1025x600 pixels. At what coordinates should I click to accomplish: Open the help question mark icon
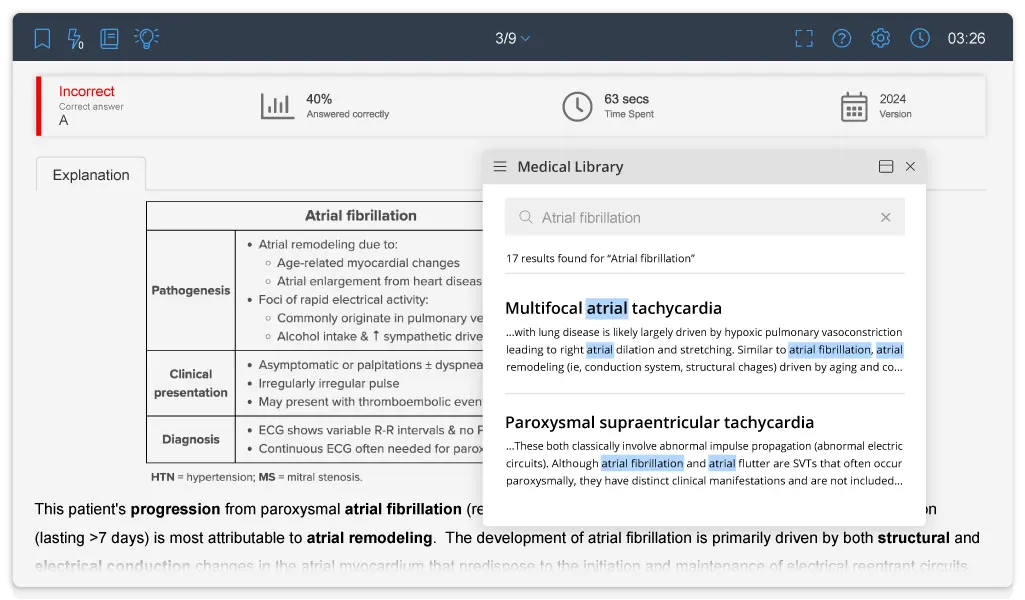[841, 39]
